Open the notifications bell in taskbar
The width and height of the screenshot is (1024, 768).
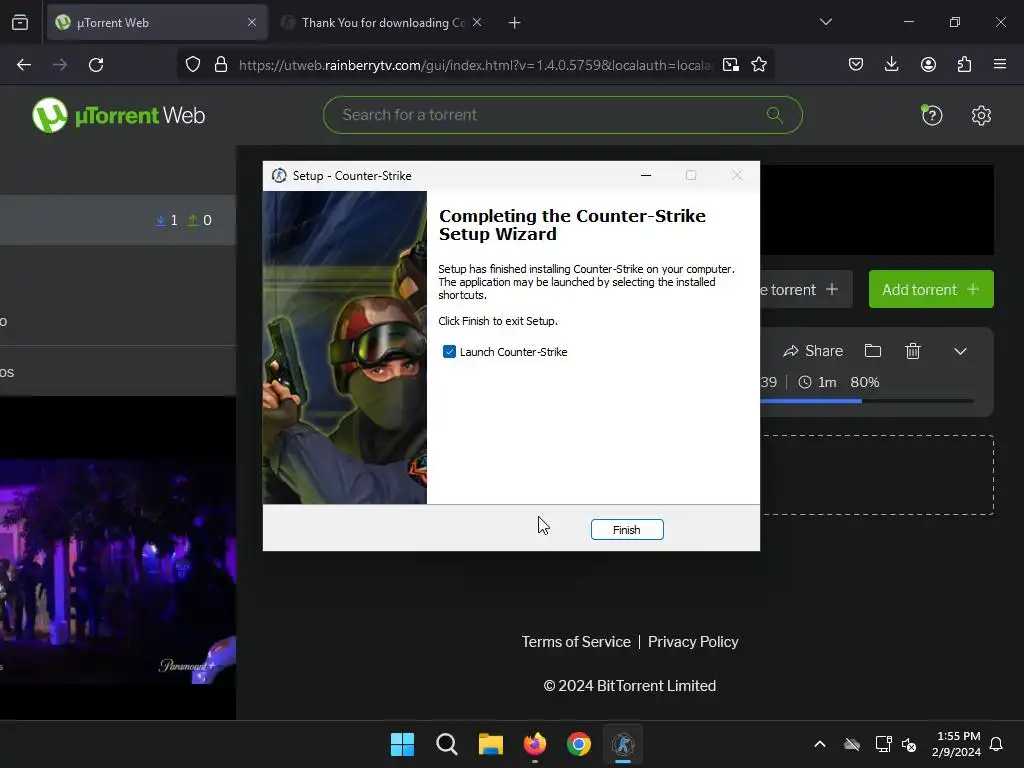tap(997, 744)
